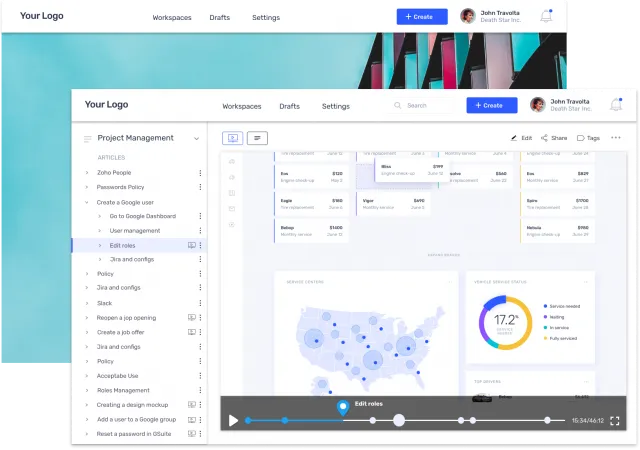Open Settings in the front window nav
The height and width of the screenshot is (450, 640).
336,106
